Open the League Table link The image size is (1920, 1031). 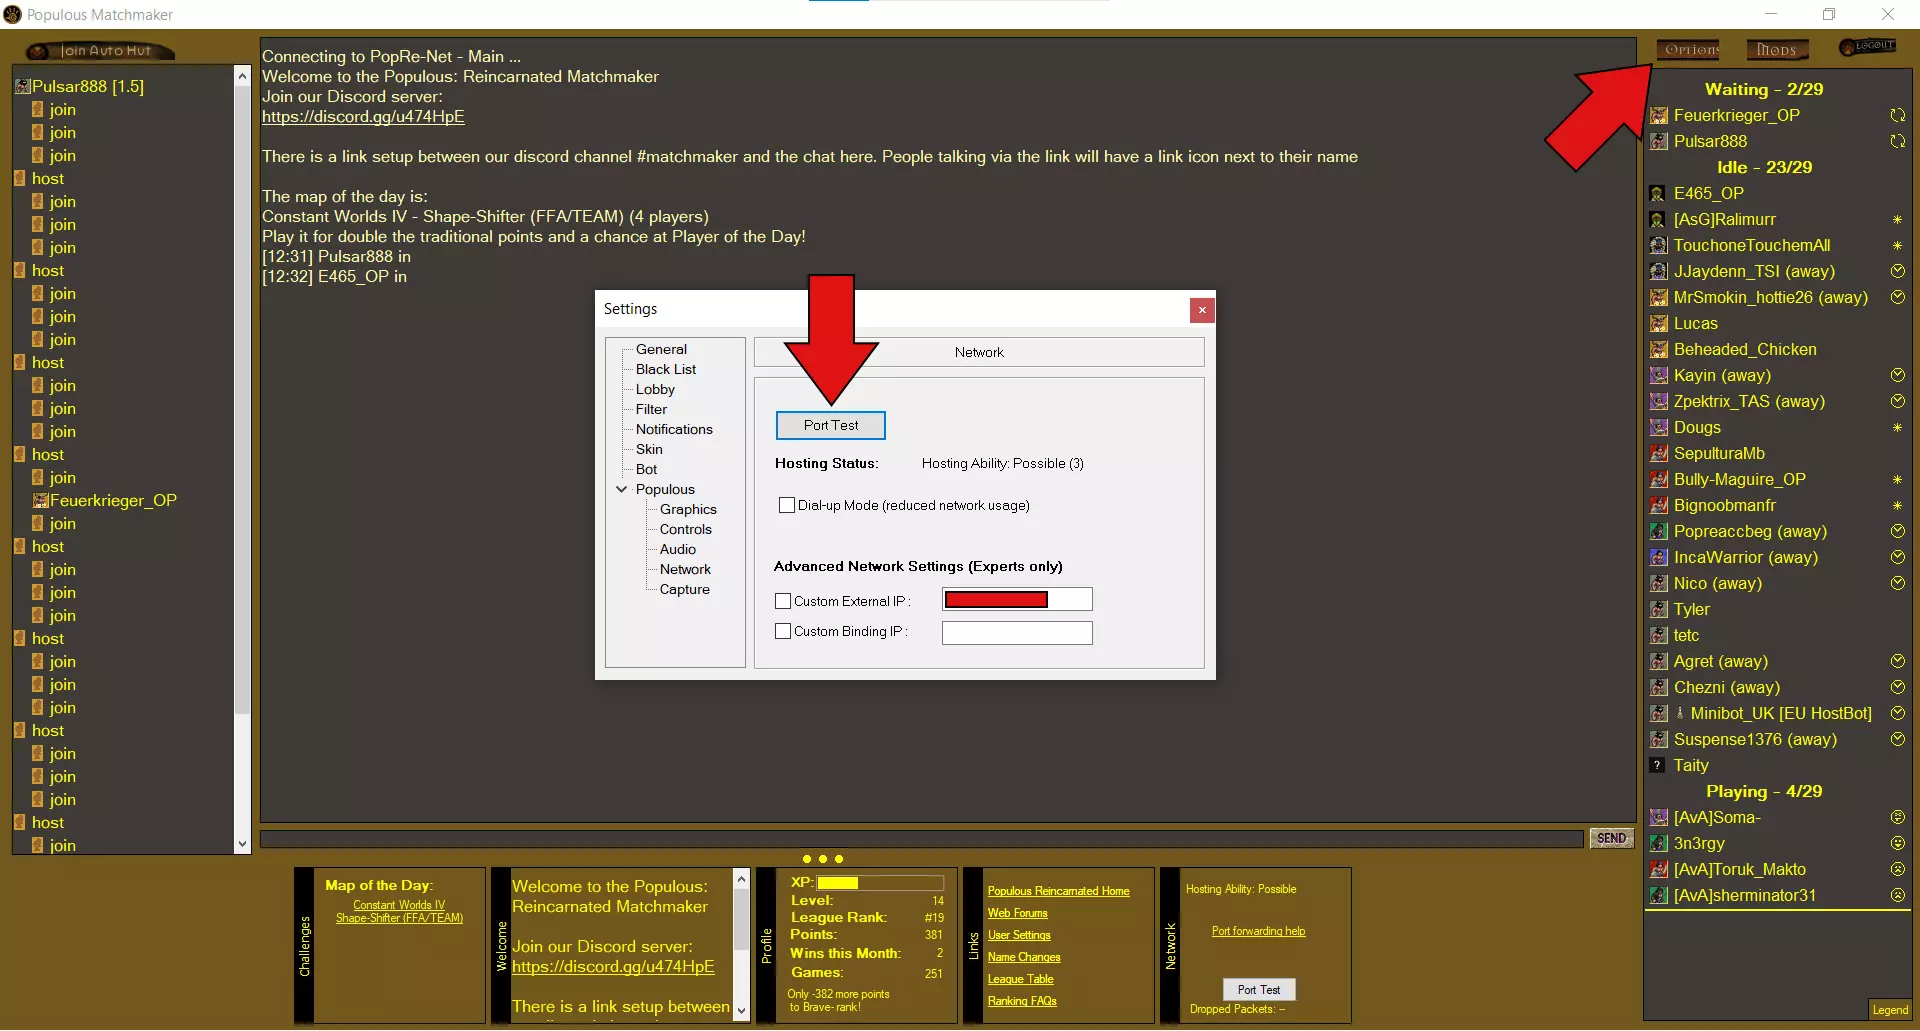(x=1021, y=980)
